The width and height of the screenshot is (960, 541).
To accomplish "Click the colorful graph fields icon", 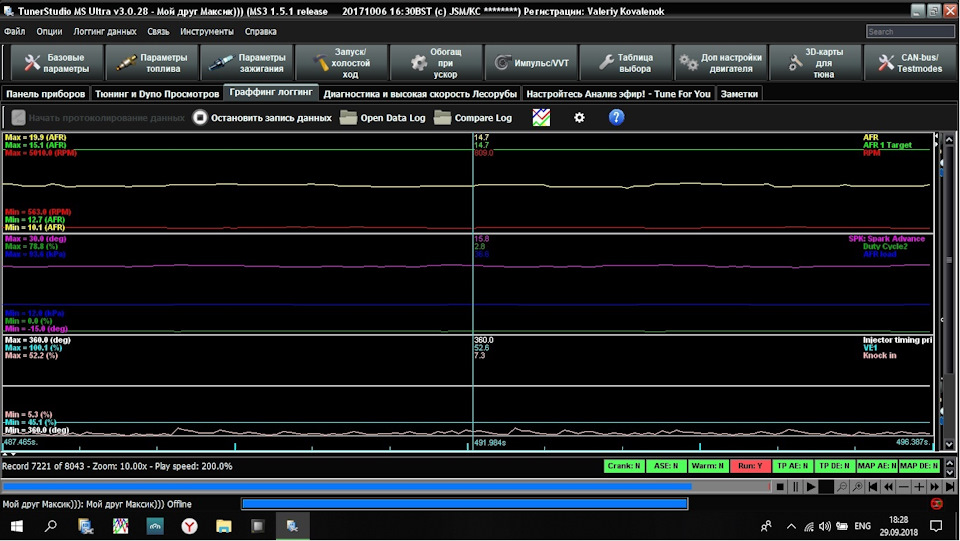I will 541,117.
